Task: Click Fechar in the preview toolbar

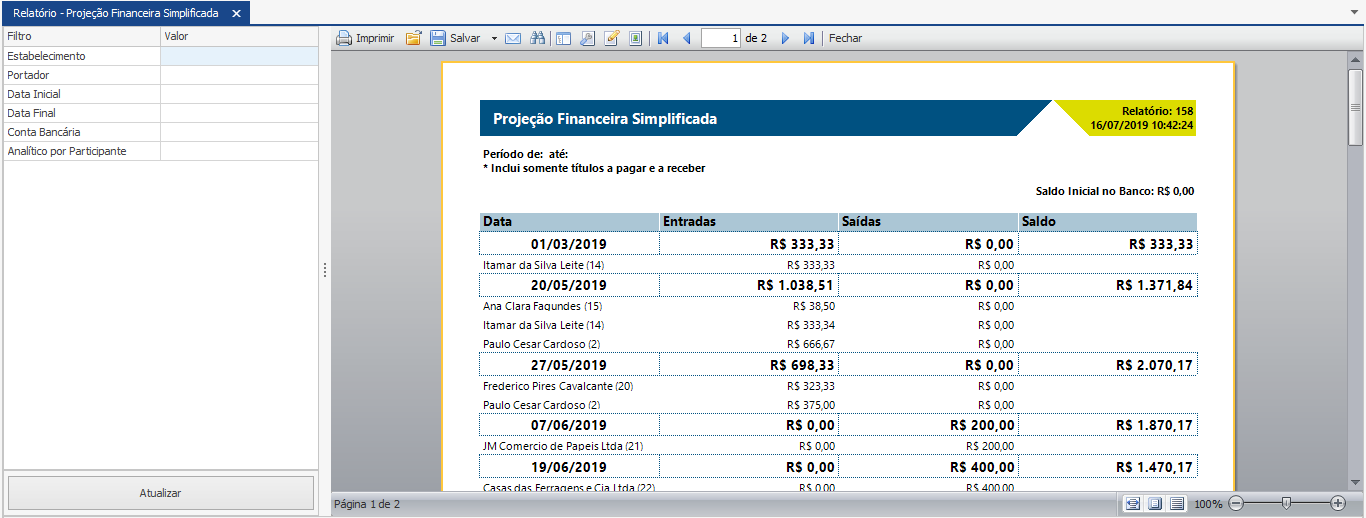Action: (845, 38)
